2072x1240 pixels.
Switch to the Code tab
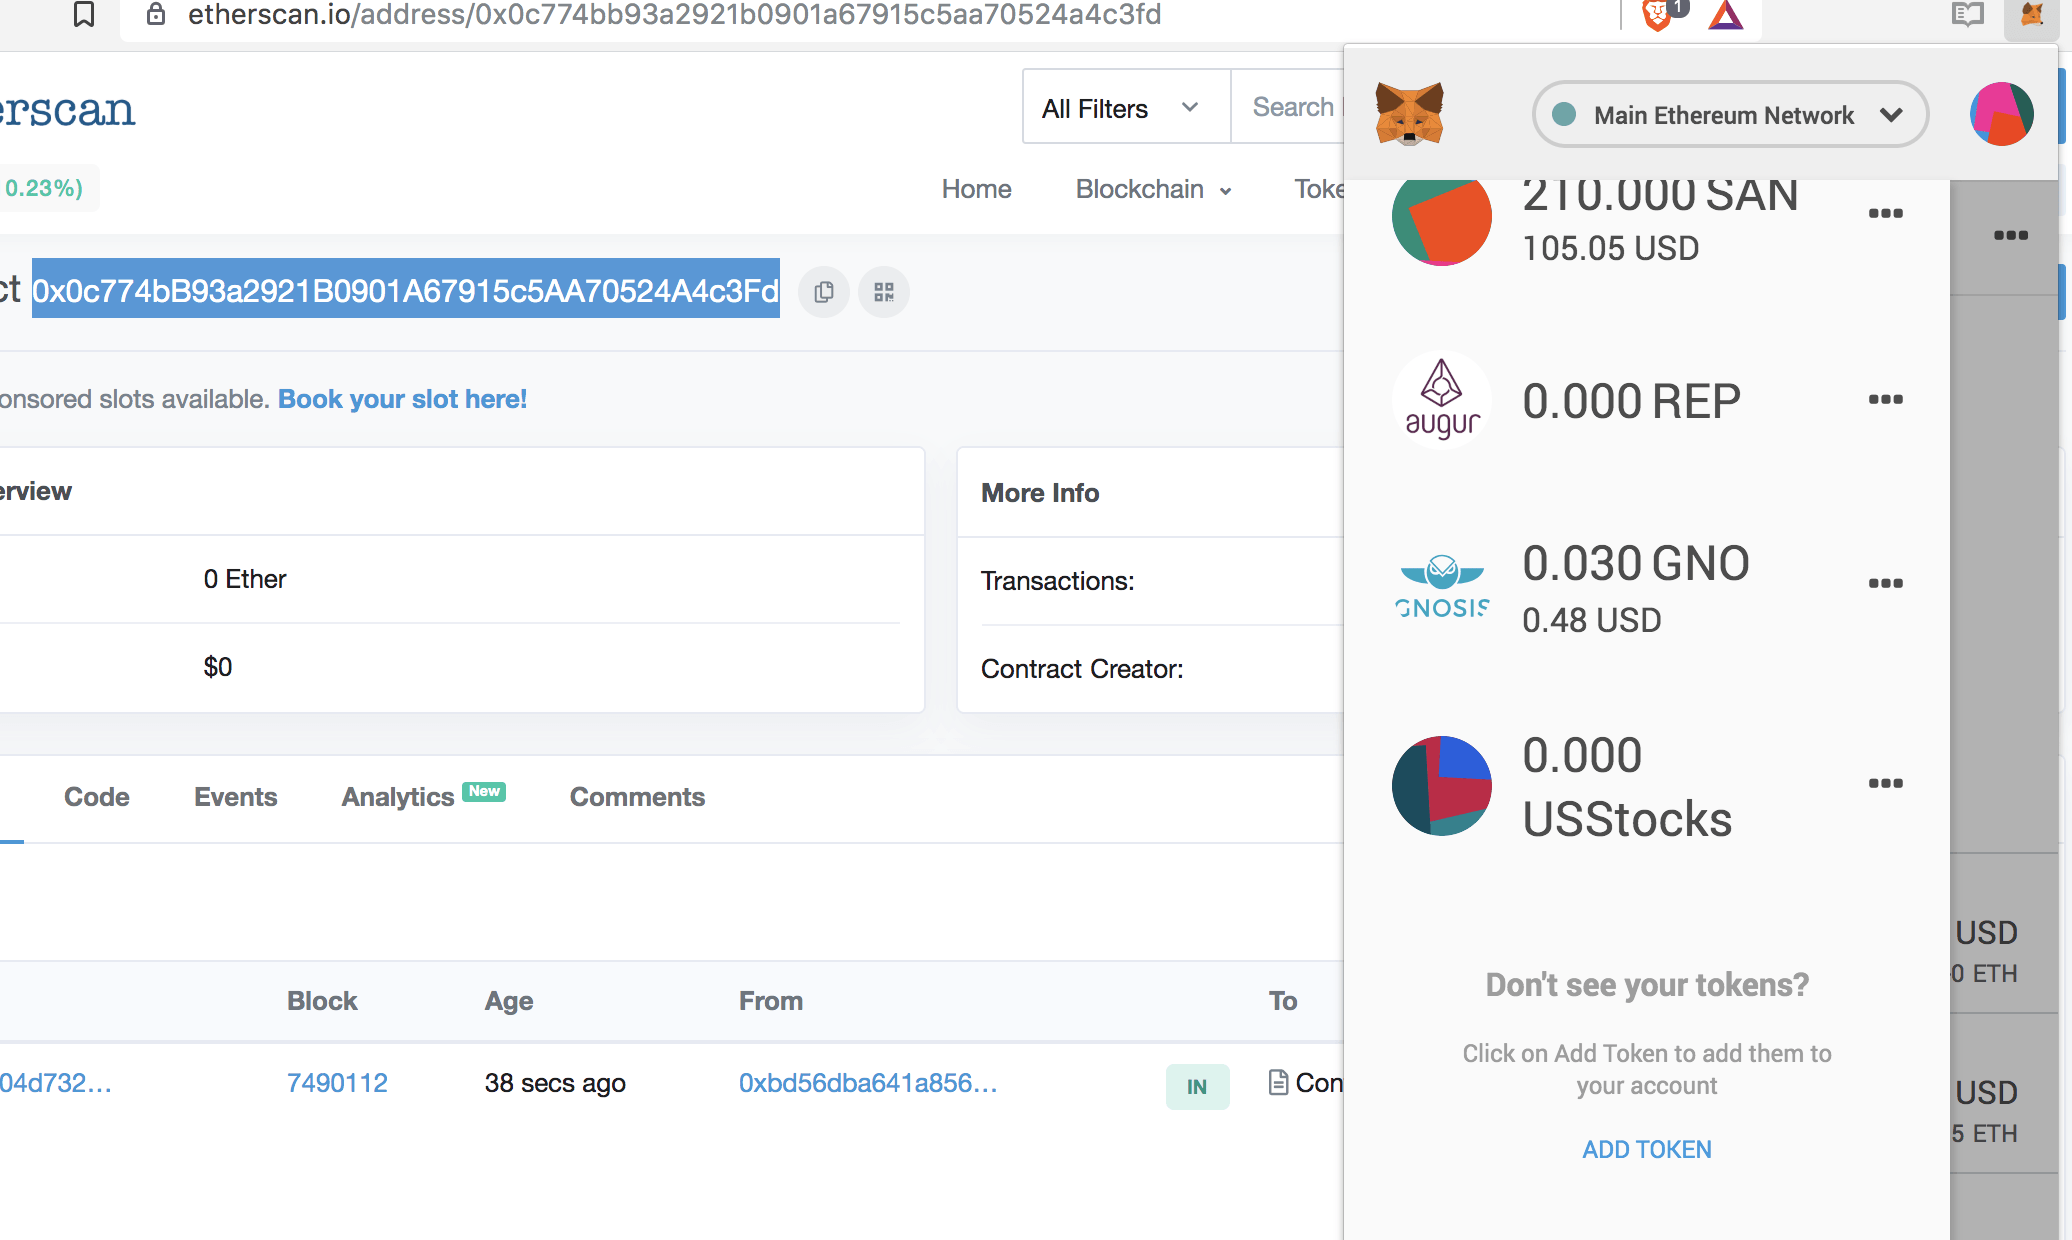(x=97, y=797)
